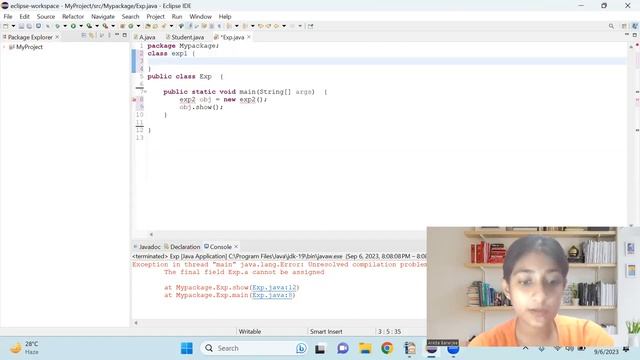
Task: Expand the MyProject tree node
Action: pyautogui.click(x=4, y=47)
